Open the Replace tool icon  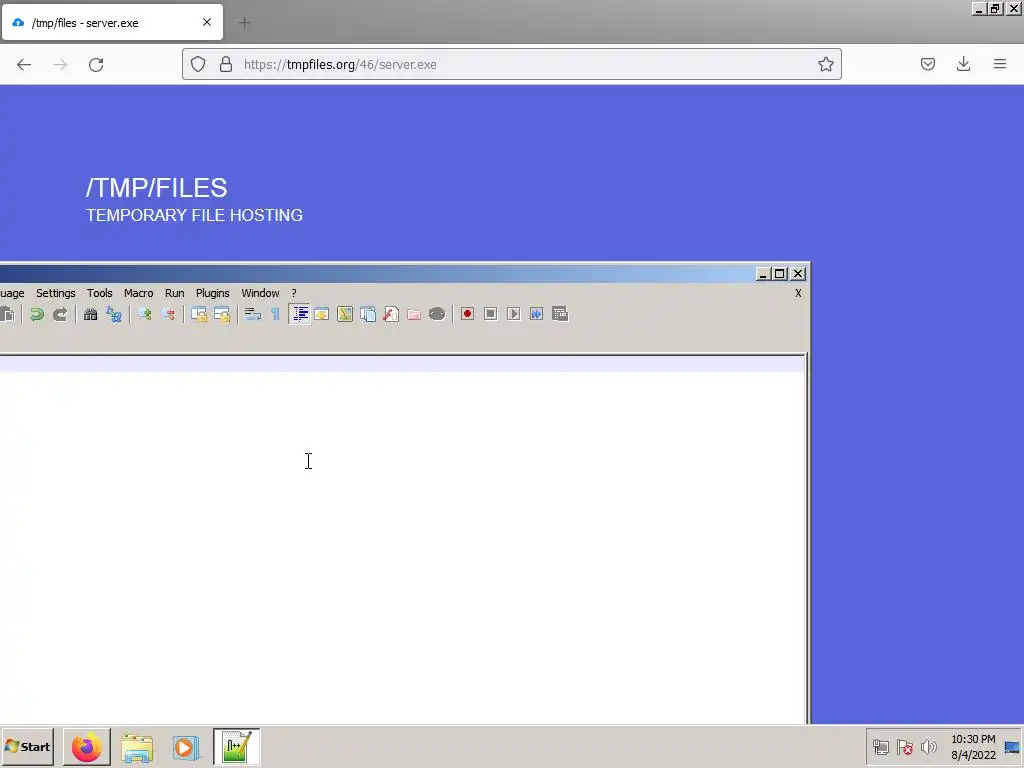(114, 315)
